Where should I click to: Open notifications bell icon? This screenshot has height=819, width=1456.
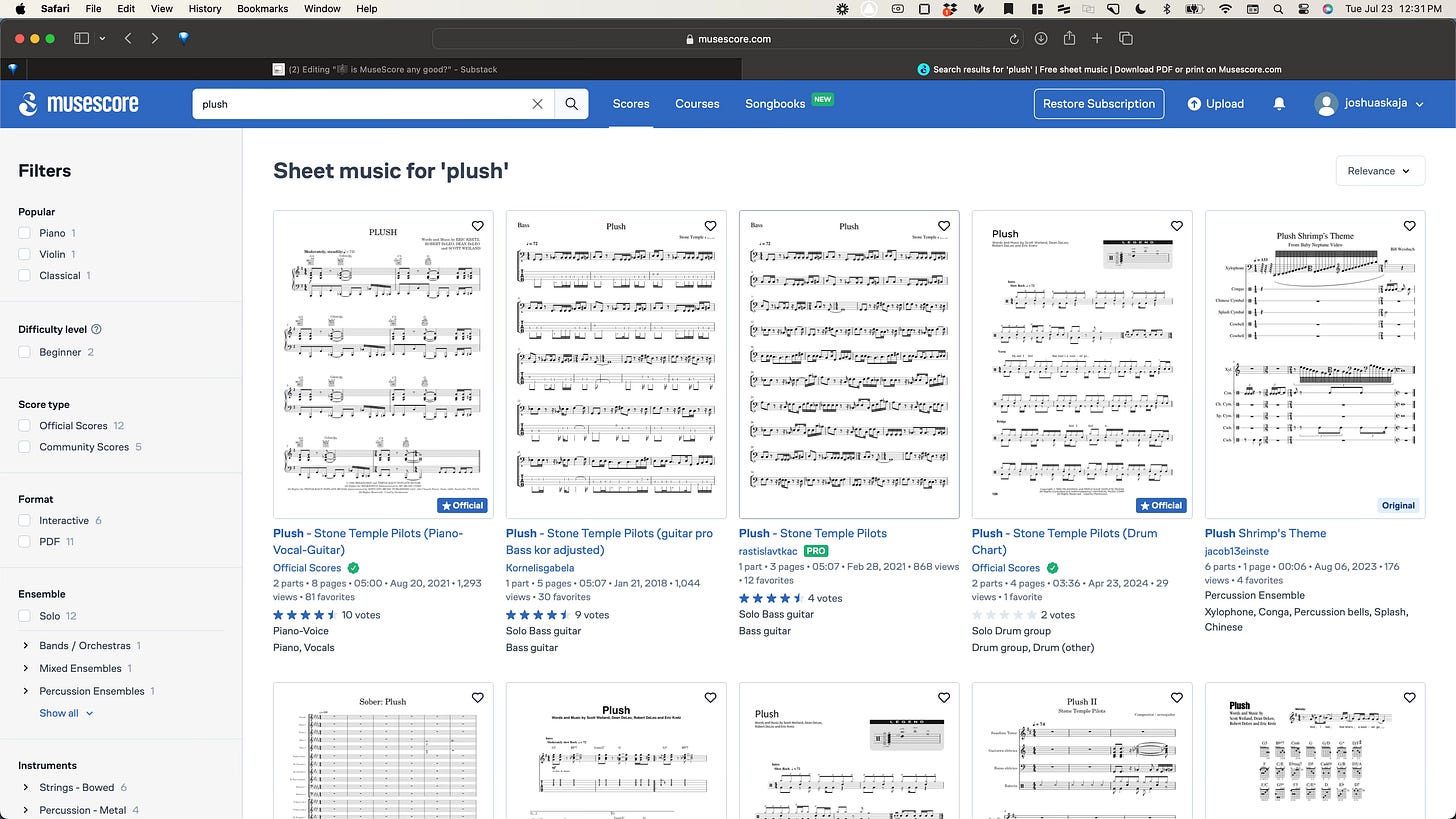(1278, 104)
